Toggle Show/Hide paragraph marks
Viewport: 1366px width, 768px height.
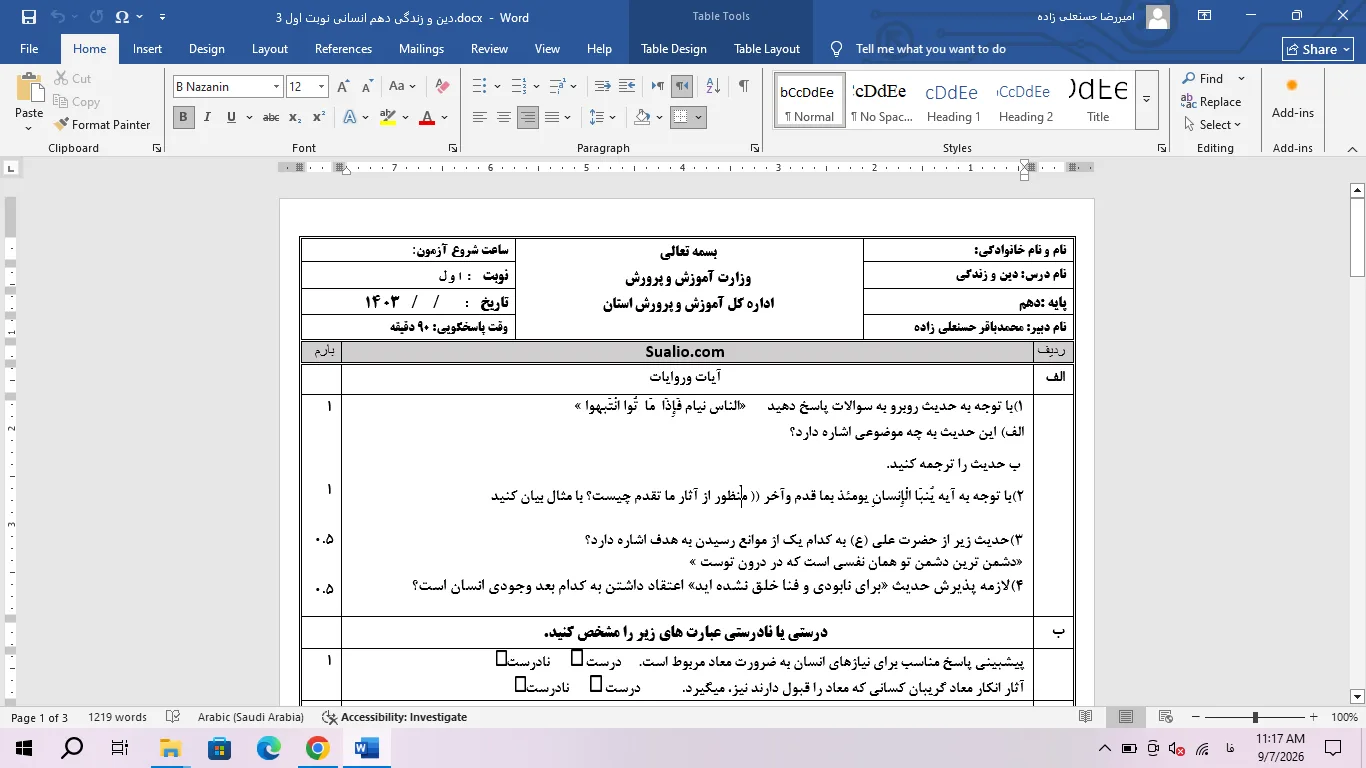pos(743,87)
